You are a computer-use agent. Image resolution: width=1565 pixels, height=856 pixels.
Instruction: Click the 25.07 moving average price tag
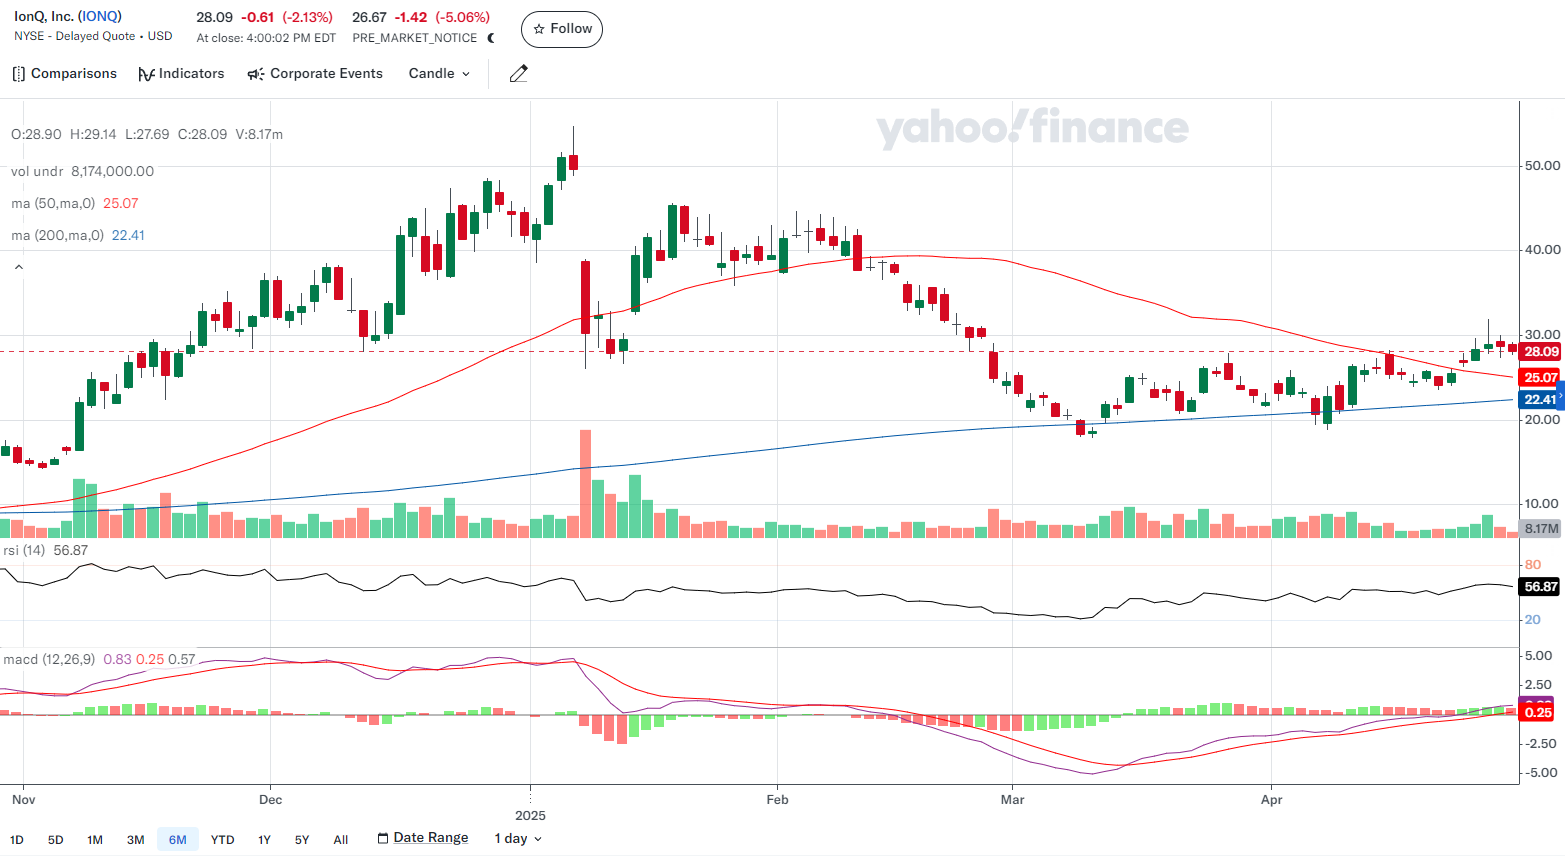1540,377
